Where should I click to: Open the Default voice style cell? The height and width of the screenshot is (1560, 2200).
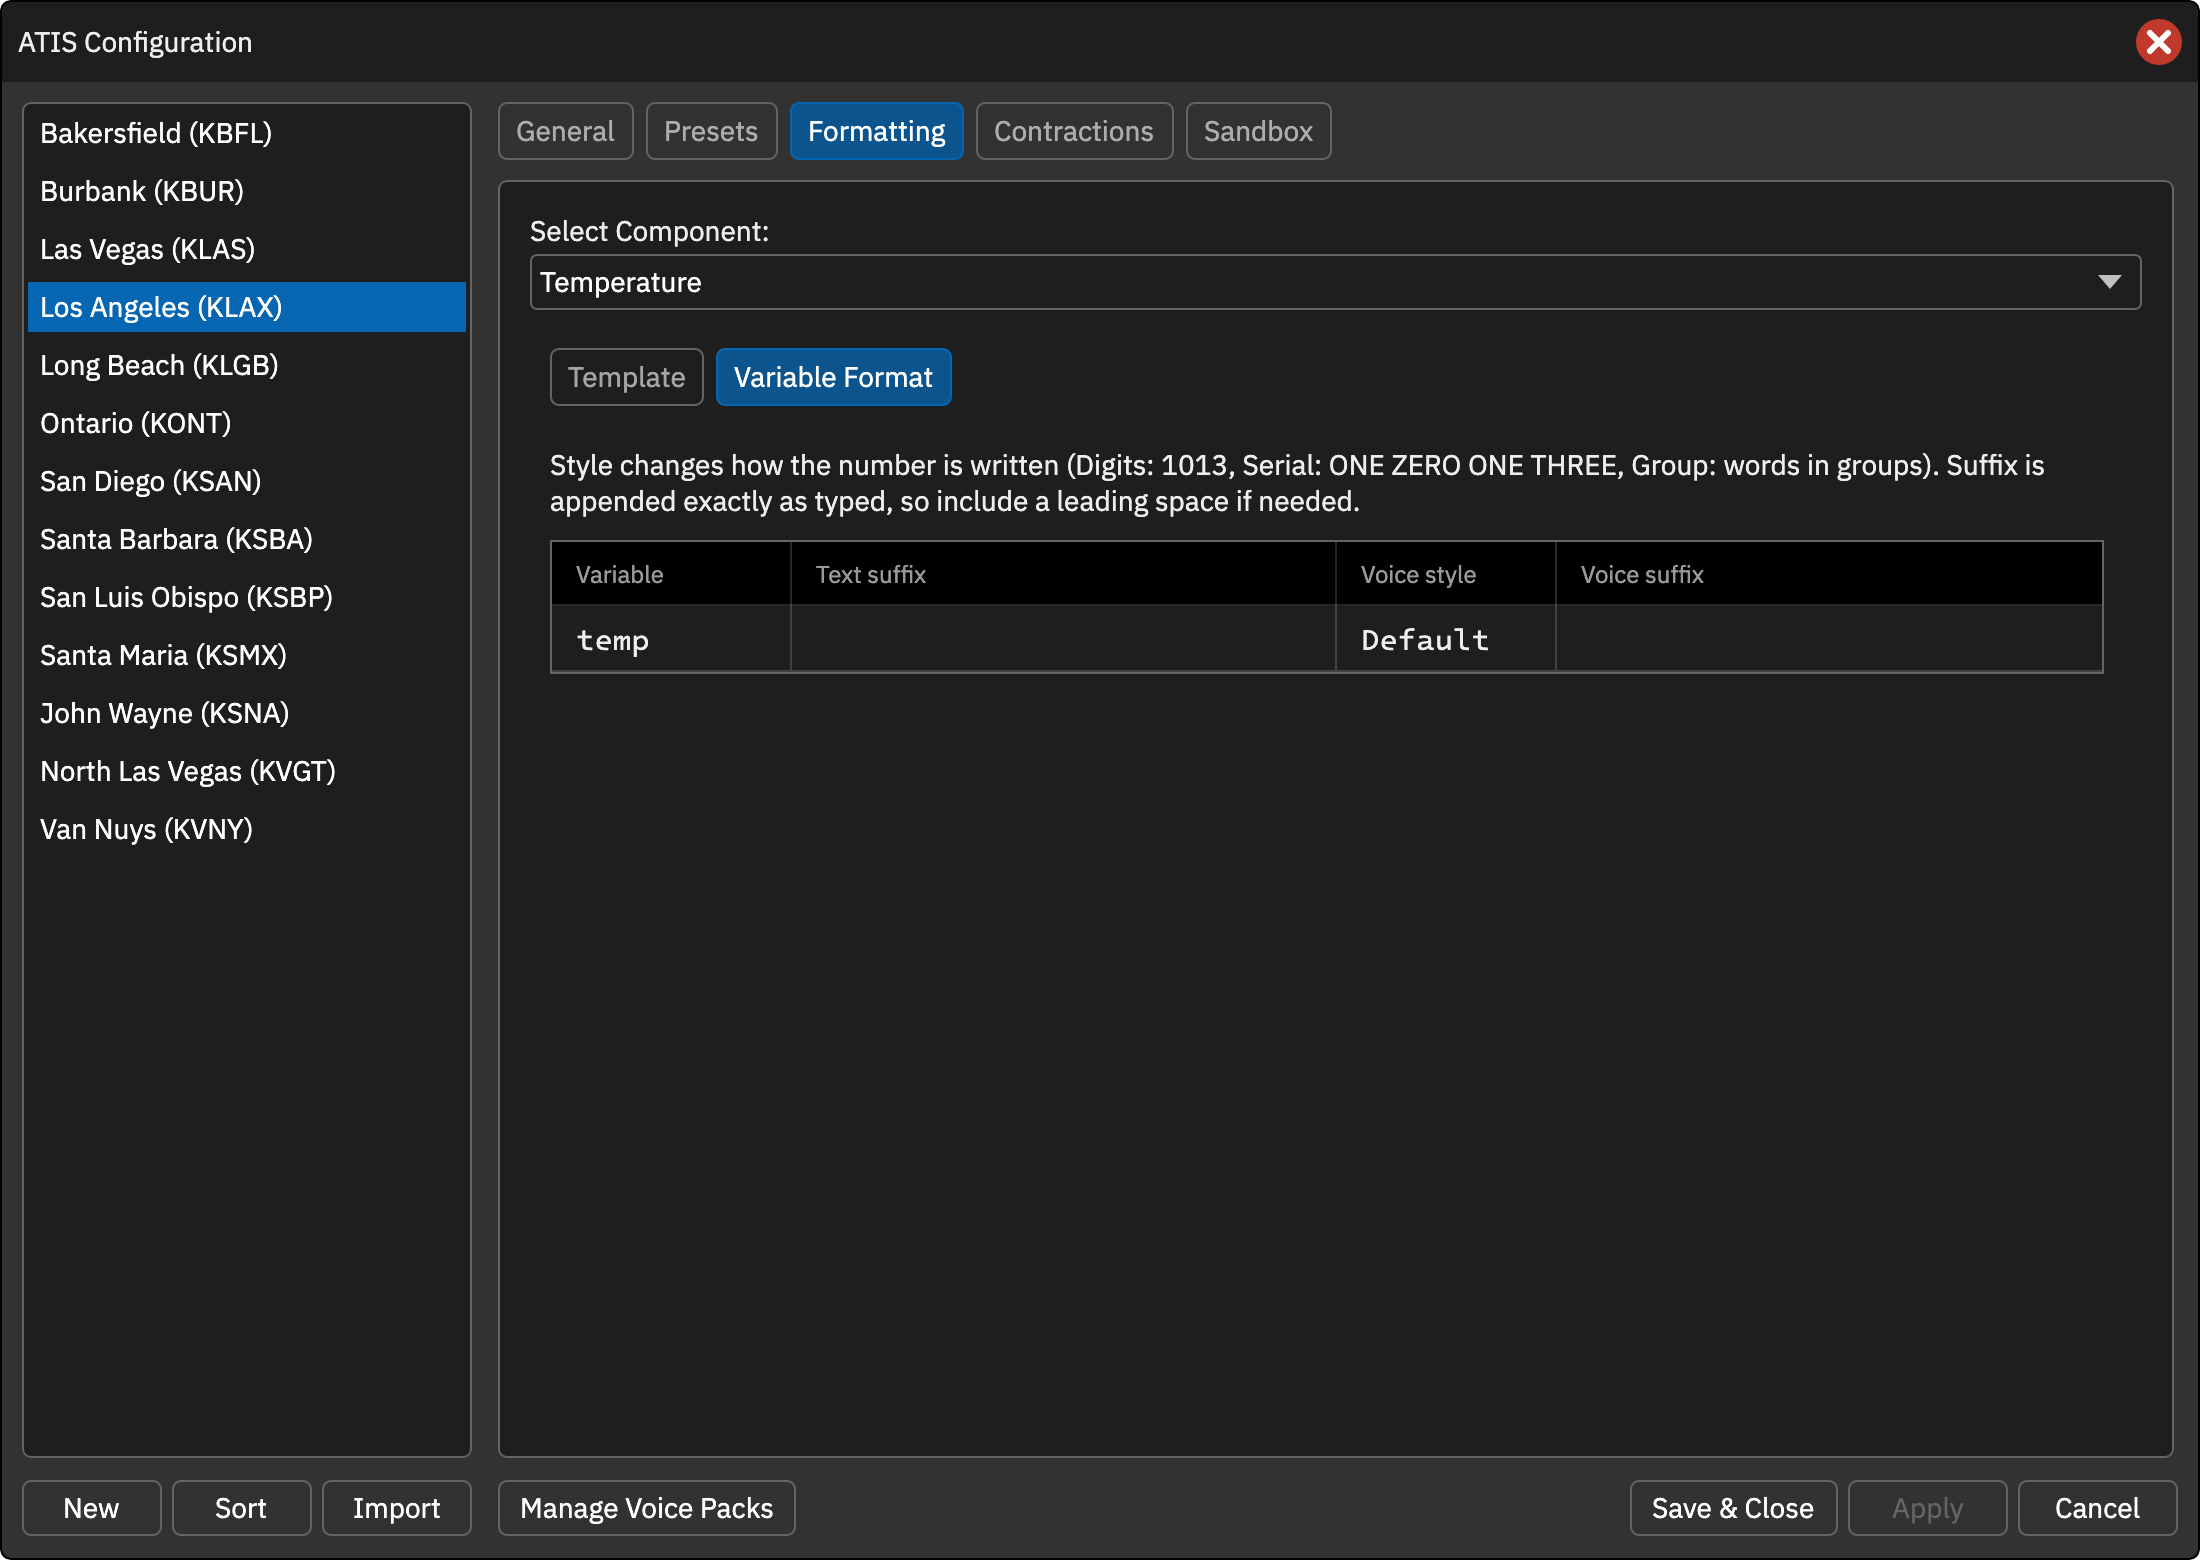coord(1445,639)
